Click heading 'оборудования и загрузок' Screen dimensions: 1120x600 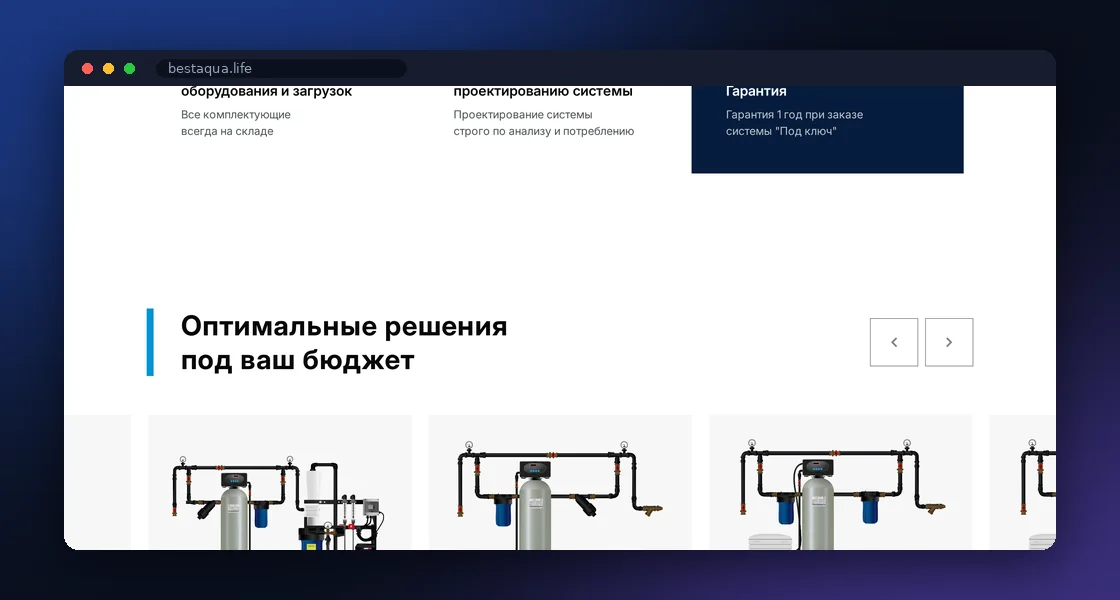[x=266, y=91]
